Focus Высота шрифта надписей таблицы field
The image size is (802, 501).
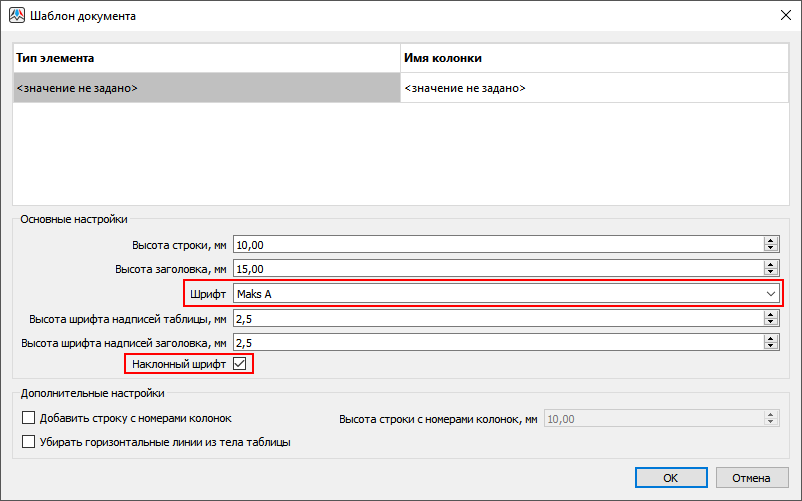pos(495,318)
